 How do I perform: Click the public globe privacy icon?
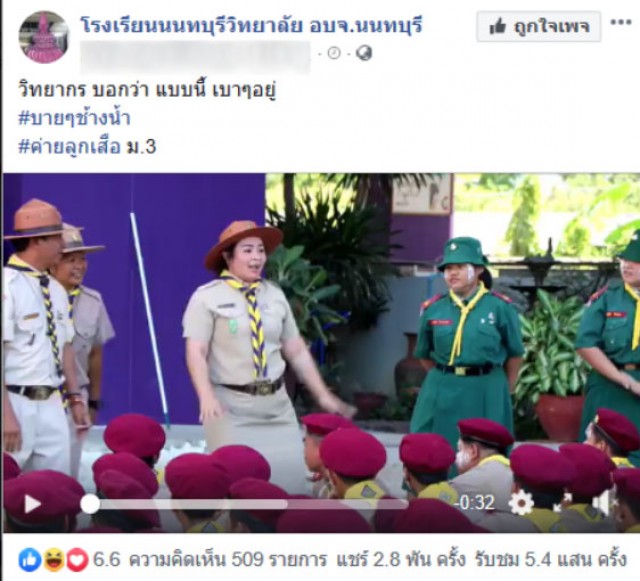coord(364,53)
